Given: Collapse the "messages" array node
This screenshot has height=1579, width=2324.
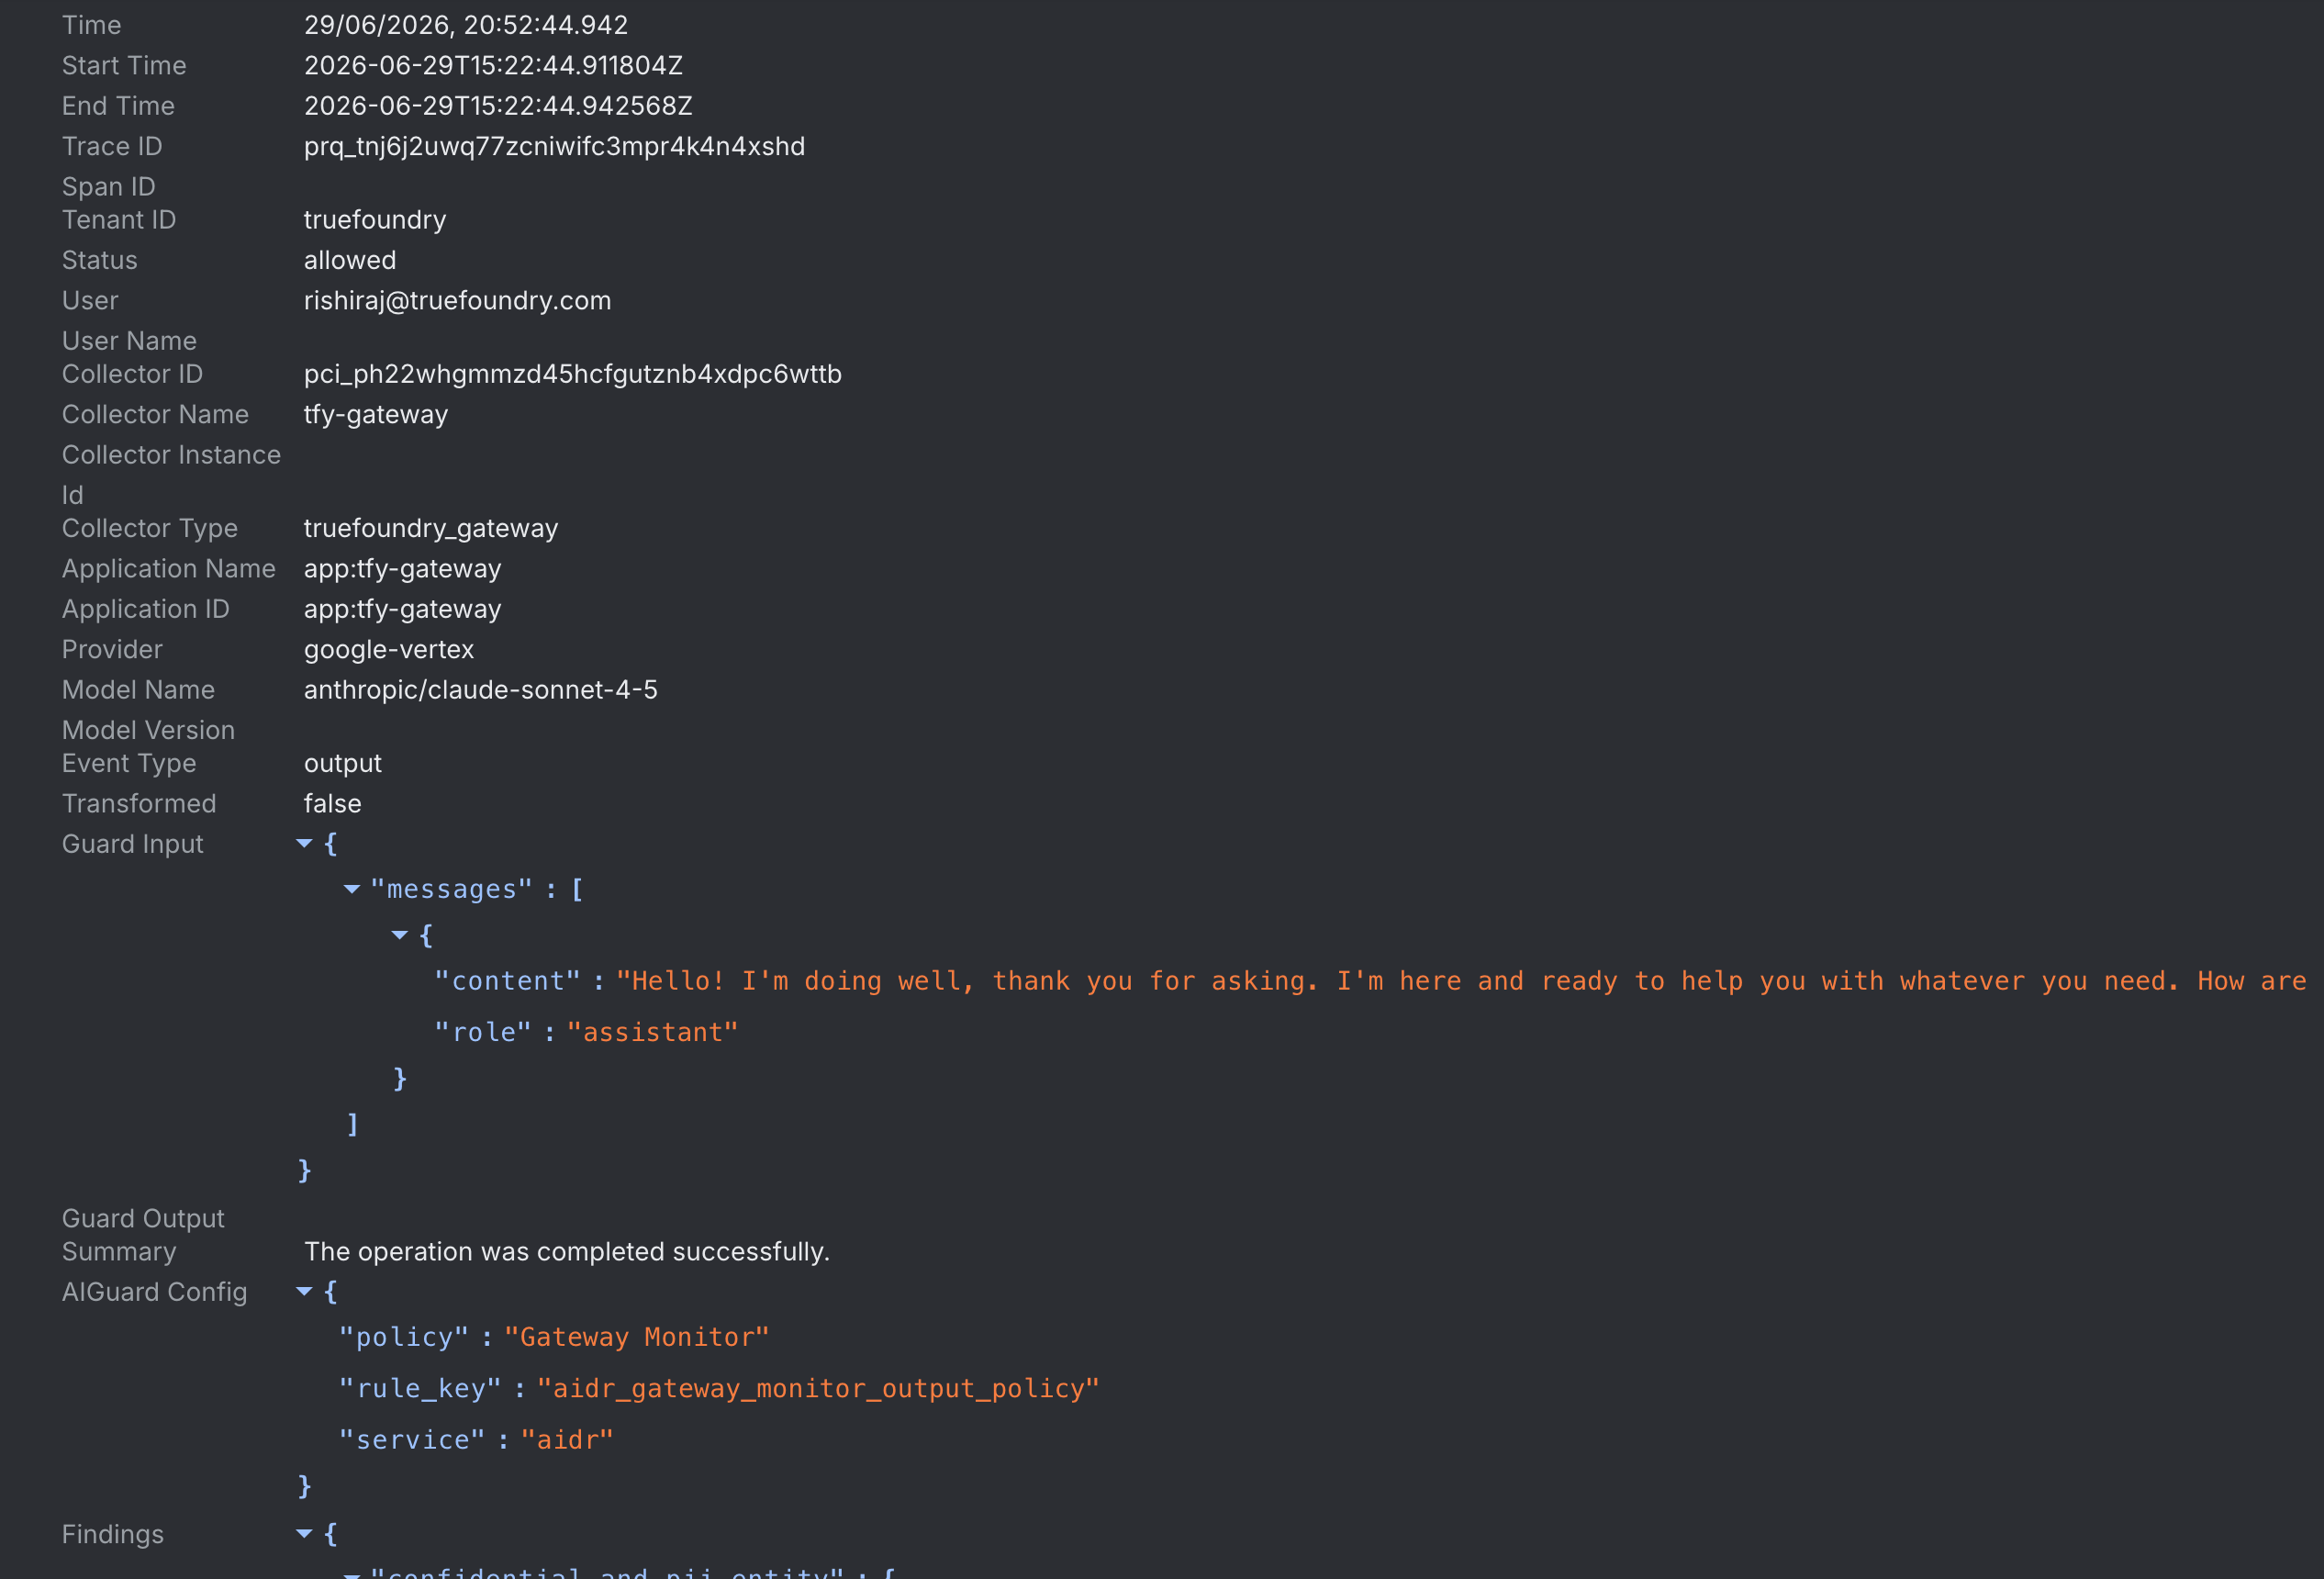Looking at the screenshot, I should [352, 889].
